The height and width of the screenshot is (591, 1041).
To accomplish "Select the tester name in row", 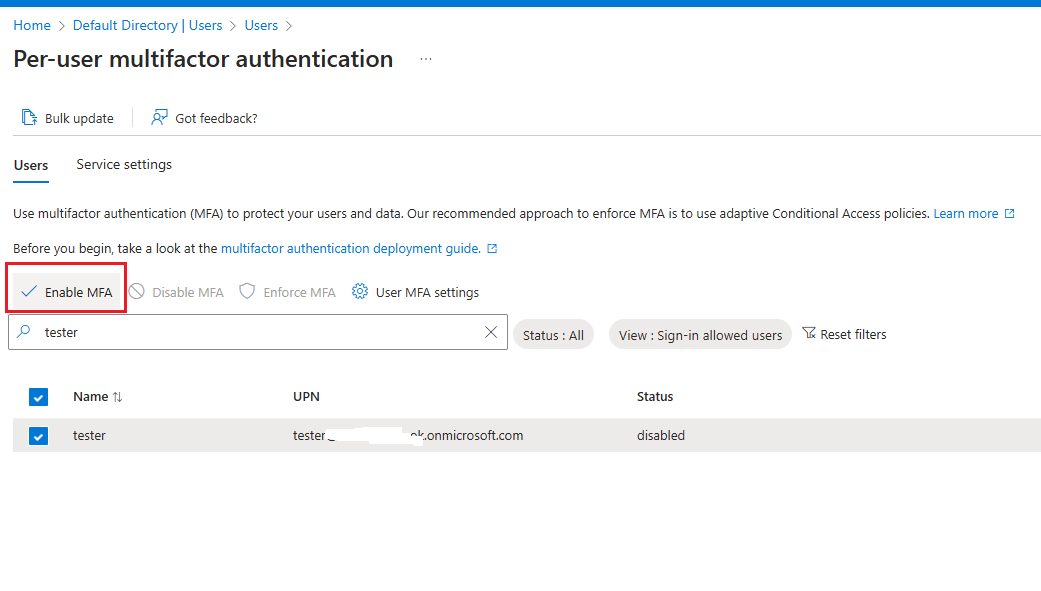I will (89, 436).
